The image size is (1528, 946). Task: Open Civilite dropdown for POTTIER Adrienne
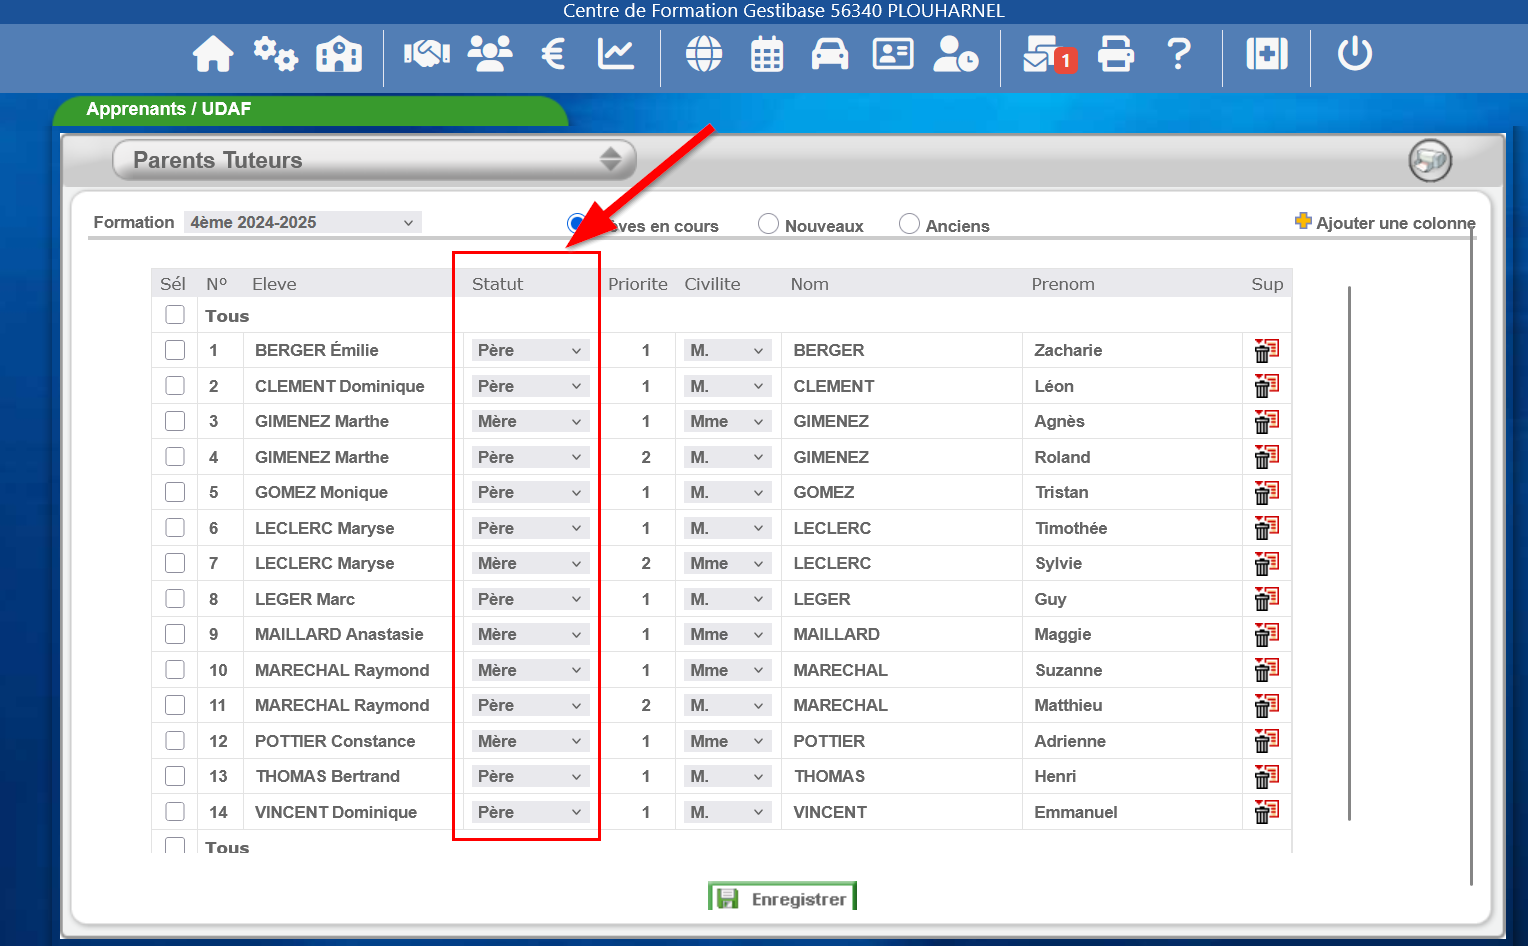pyautogui.click(x=727, y=741)
